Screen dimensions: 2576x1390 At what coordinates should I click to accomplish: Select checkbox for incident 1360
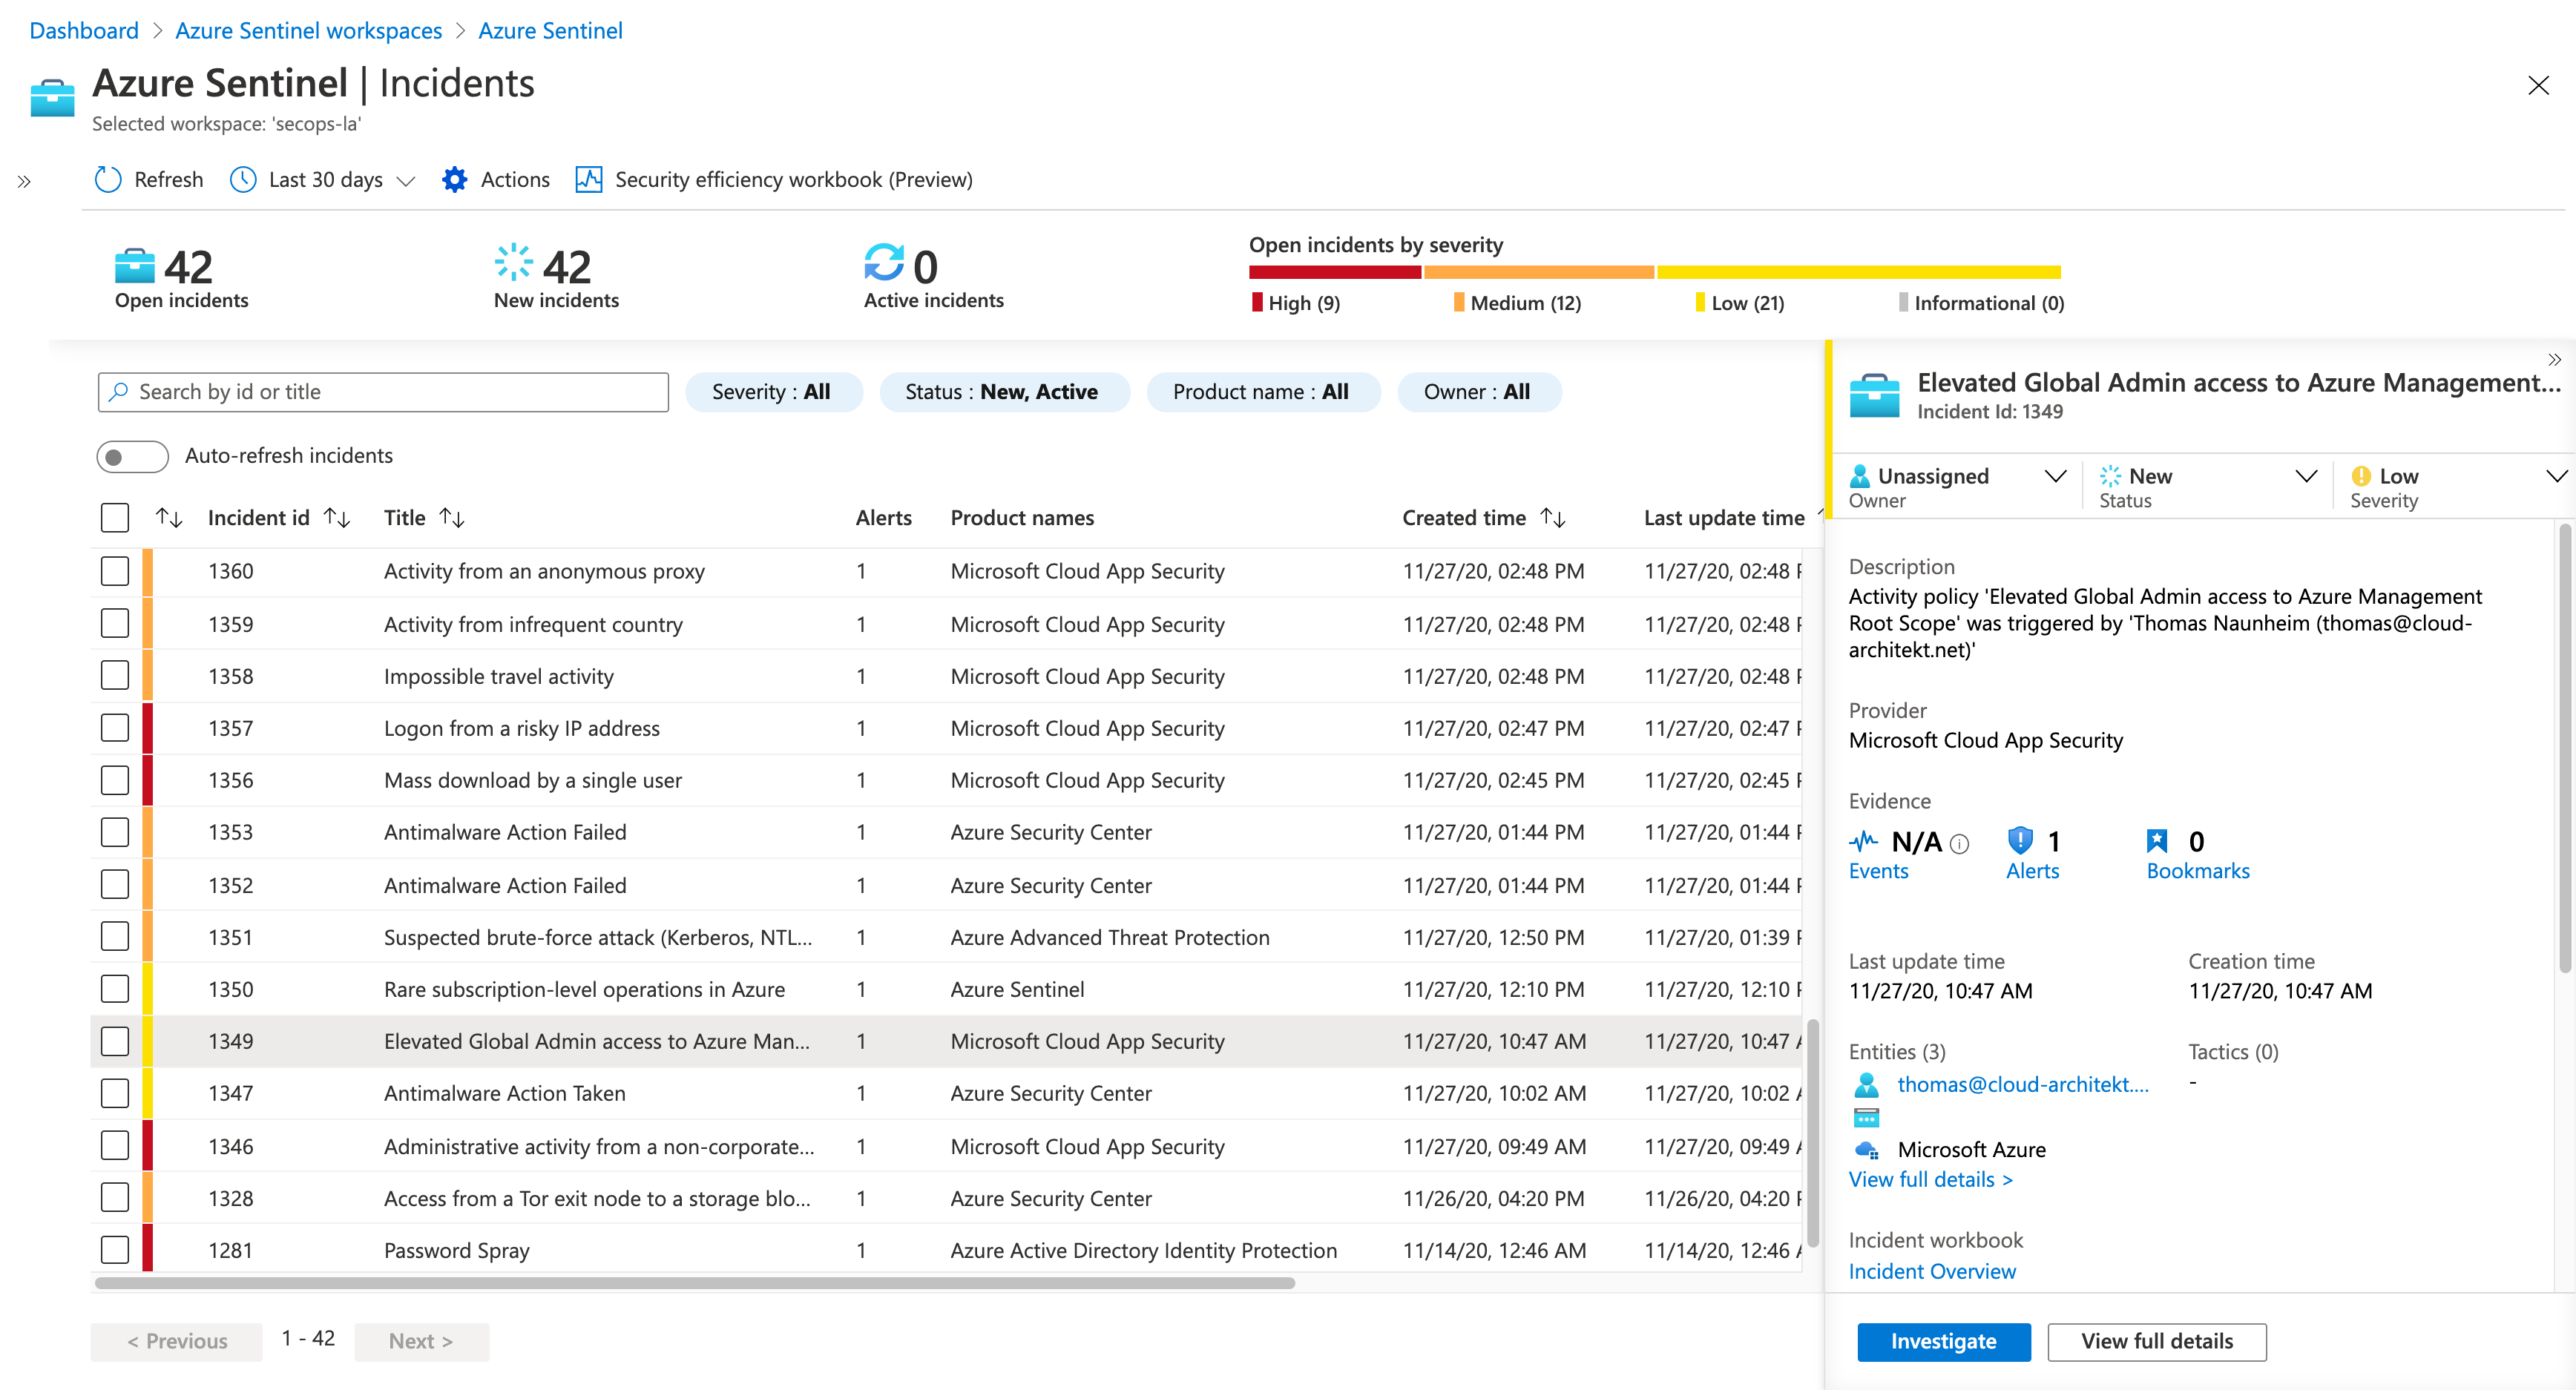pyautogui.click(x=115, y=571)
